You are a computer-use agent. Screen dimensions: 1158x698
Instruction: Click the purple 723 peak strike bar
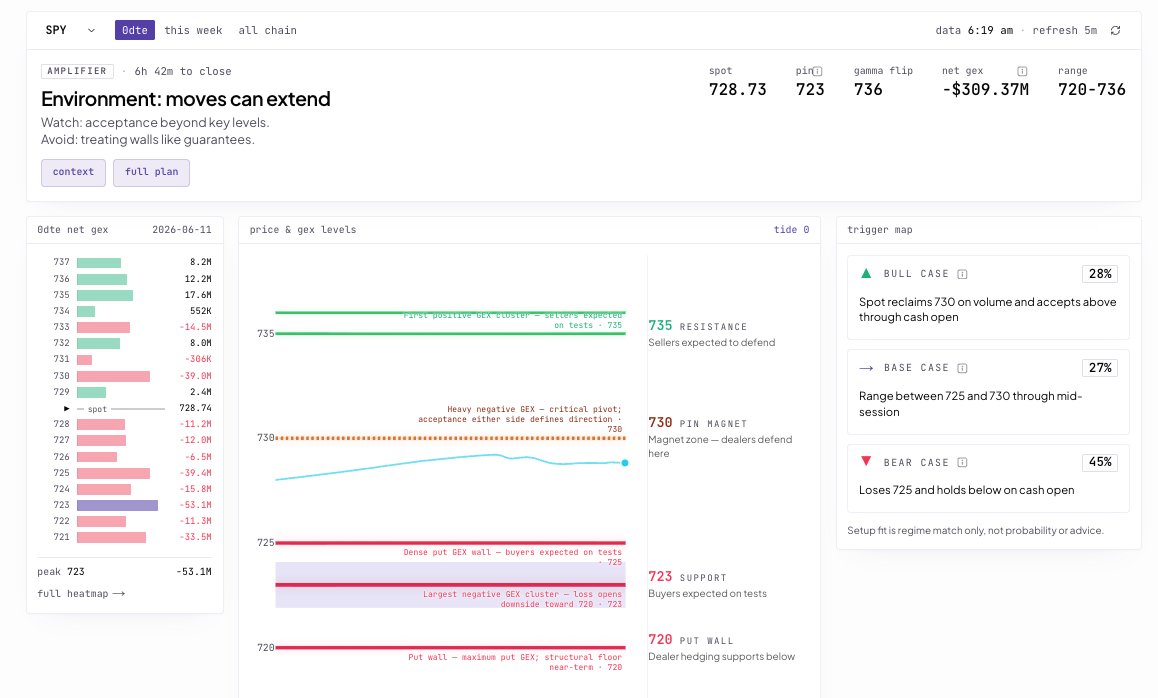click(117, 505)
